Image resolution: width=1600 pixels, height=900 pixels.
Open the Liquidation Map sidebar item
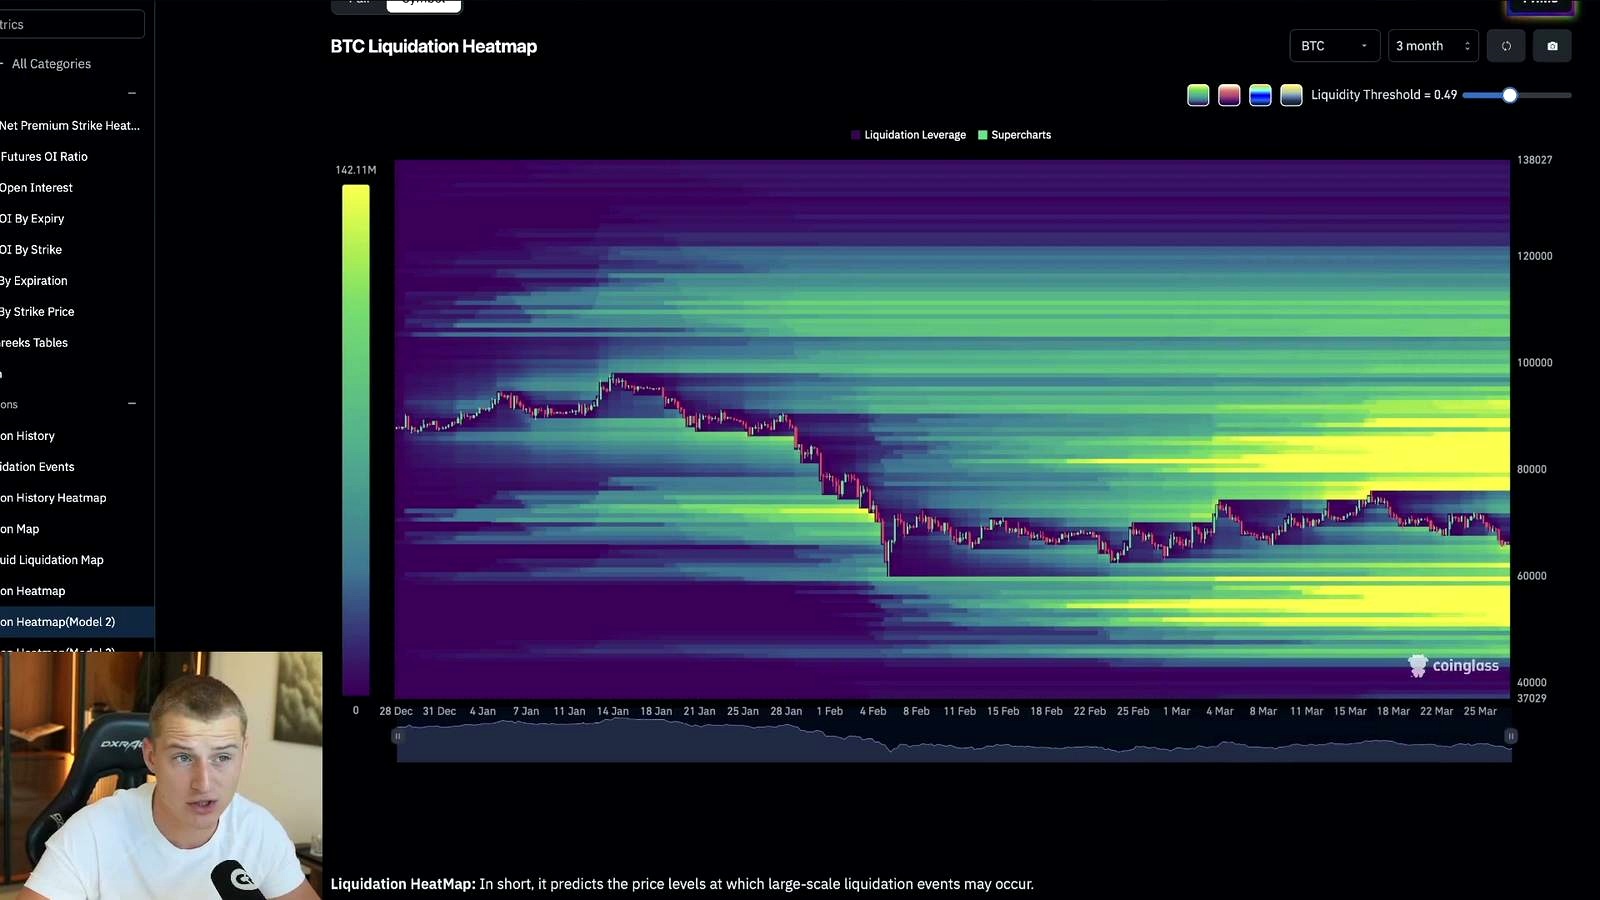(x=20, y=529)
